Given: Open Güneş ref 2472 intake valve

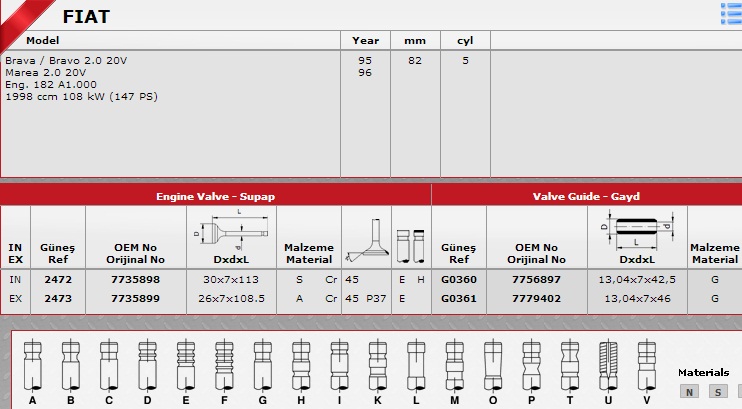Looking at the screenshot, I should point(58,280).
